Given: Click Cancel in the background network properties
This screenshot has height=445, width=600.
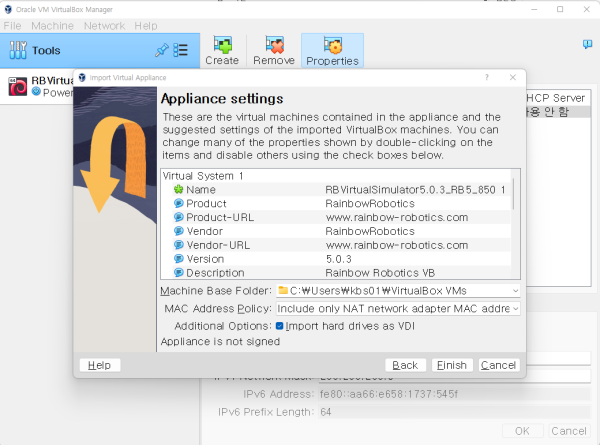Looking at the screenshot, I should point(569,431).
